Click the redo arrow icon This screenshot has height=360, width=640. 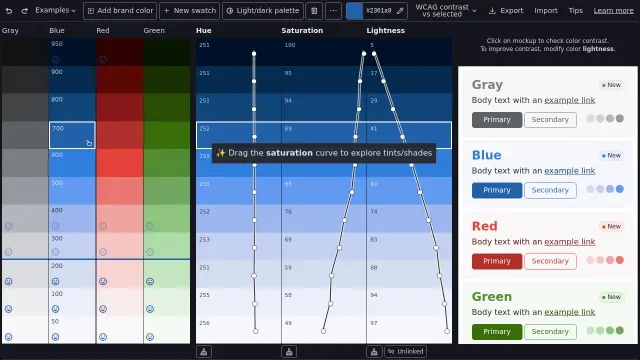click(x=24, y=11)
